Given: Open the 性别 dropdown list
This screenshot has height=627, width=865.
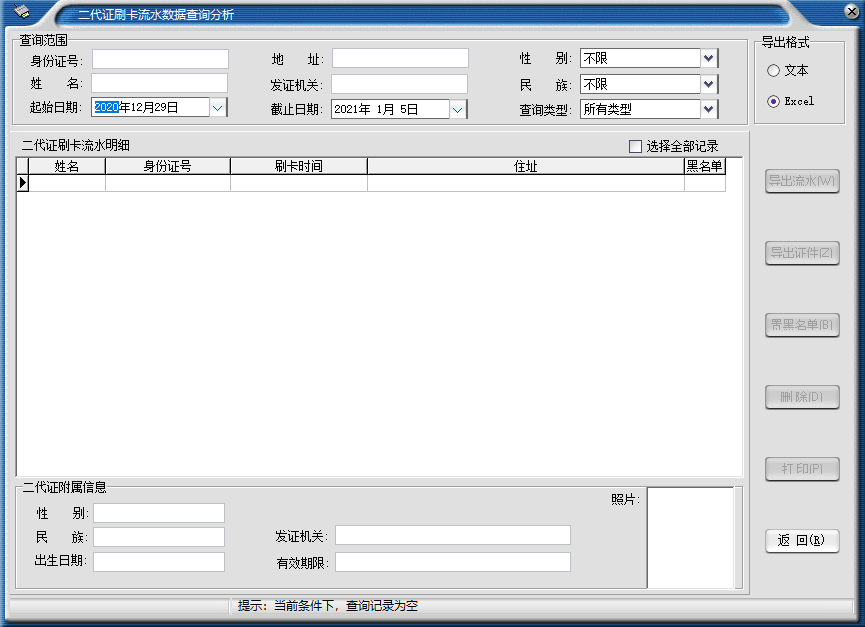Looking at the screenshot, I should 709,58.
